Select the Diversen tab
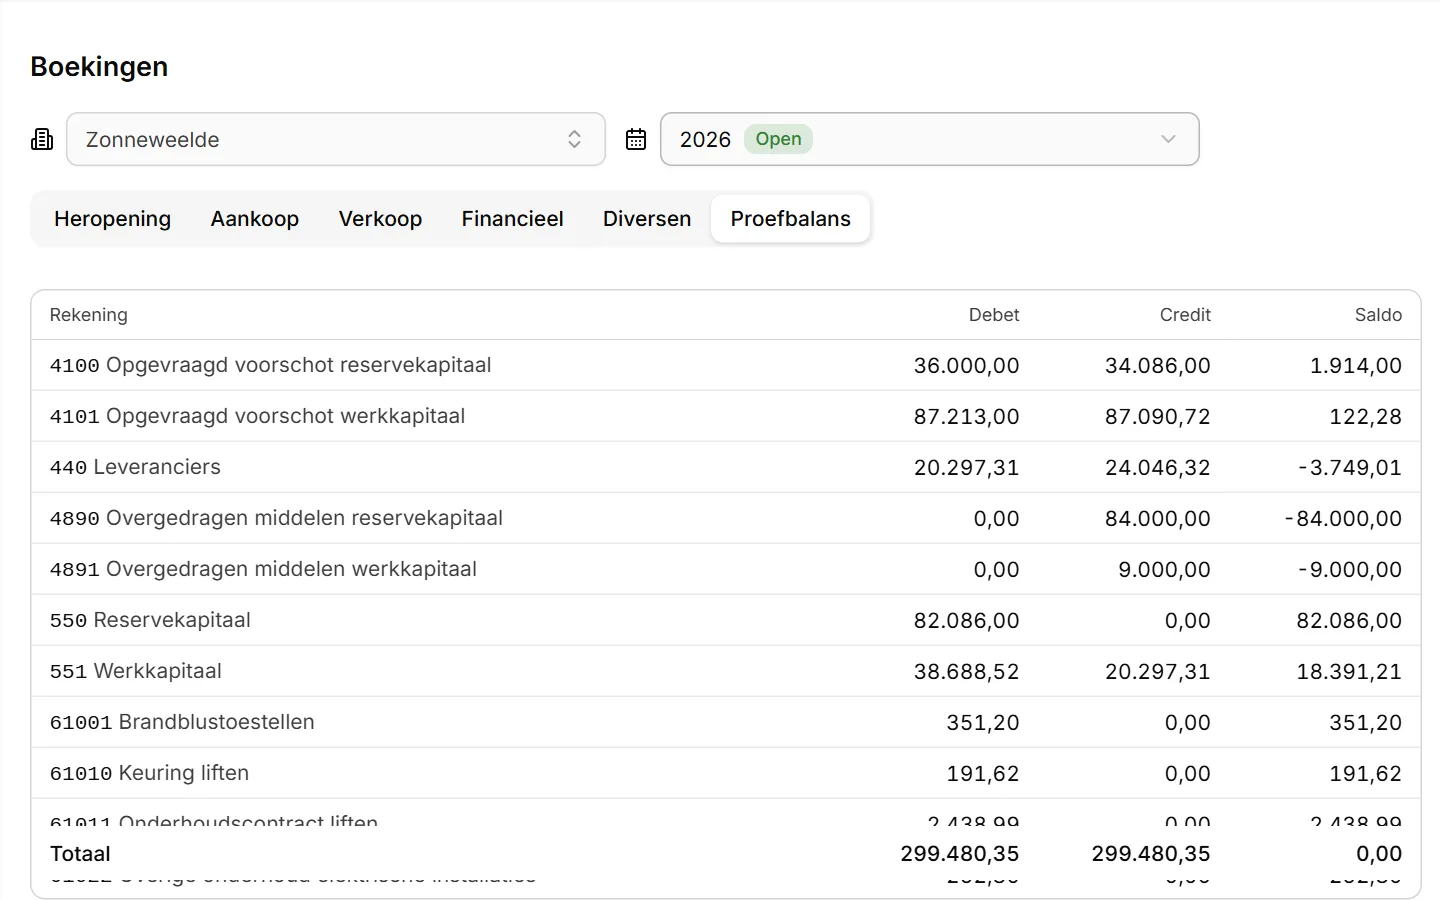 [647, 219]
